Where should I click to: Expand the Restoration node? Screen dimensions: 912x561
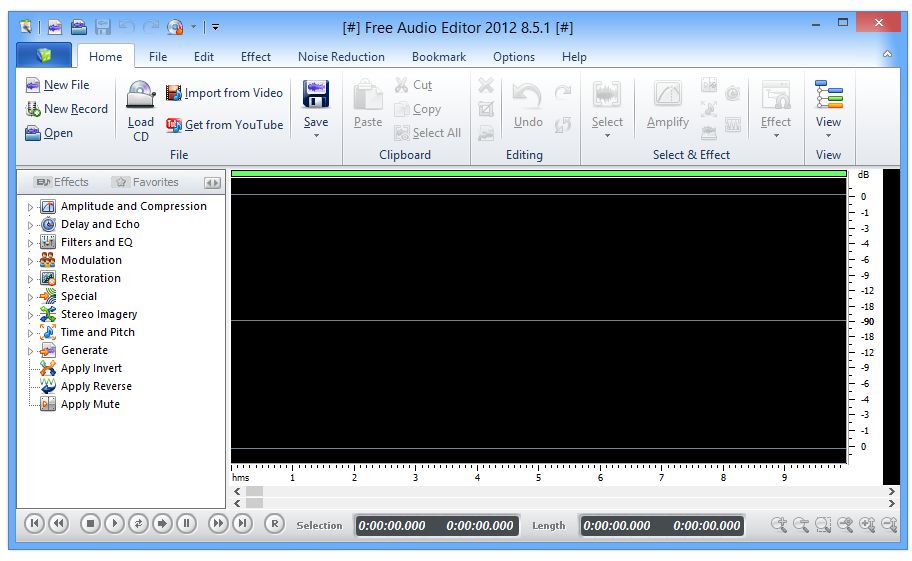coord(30,279)
